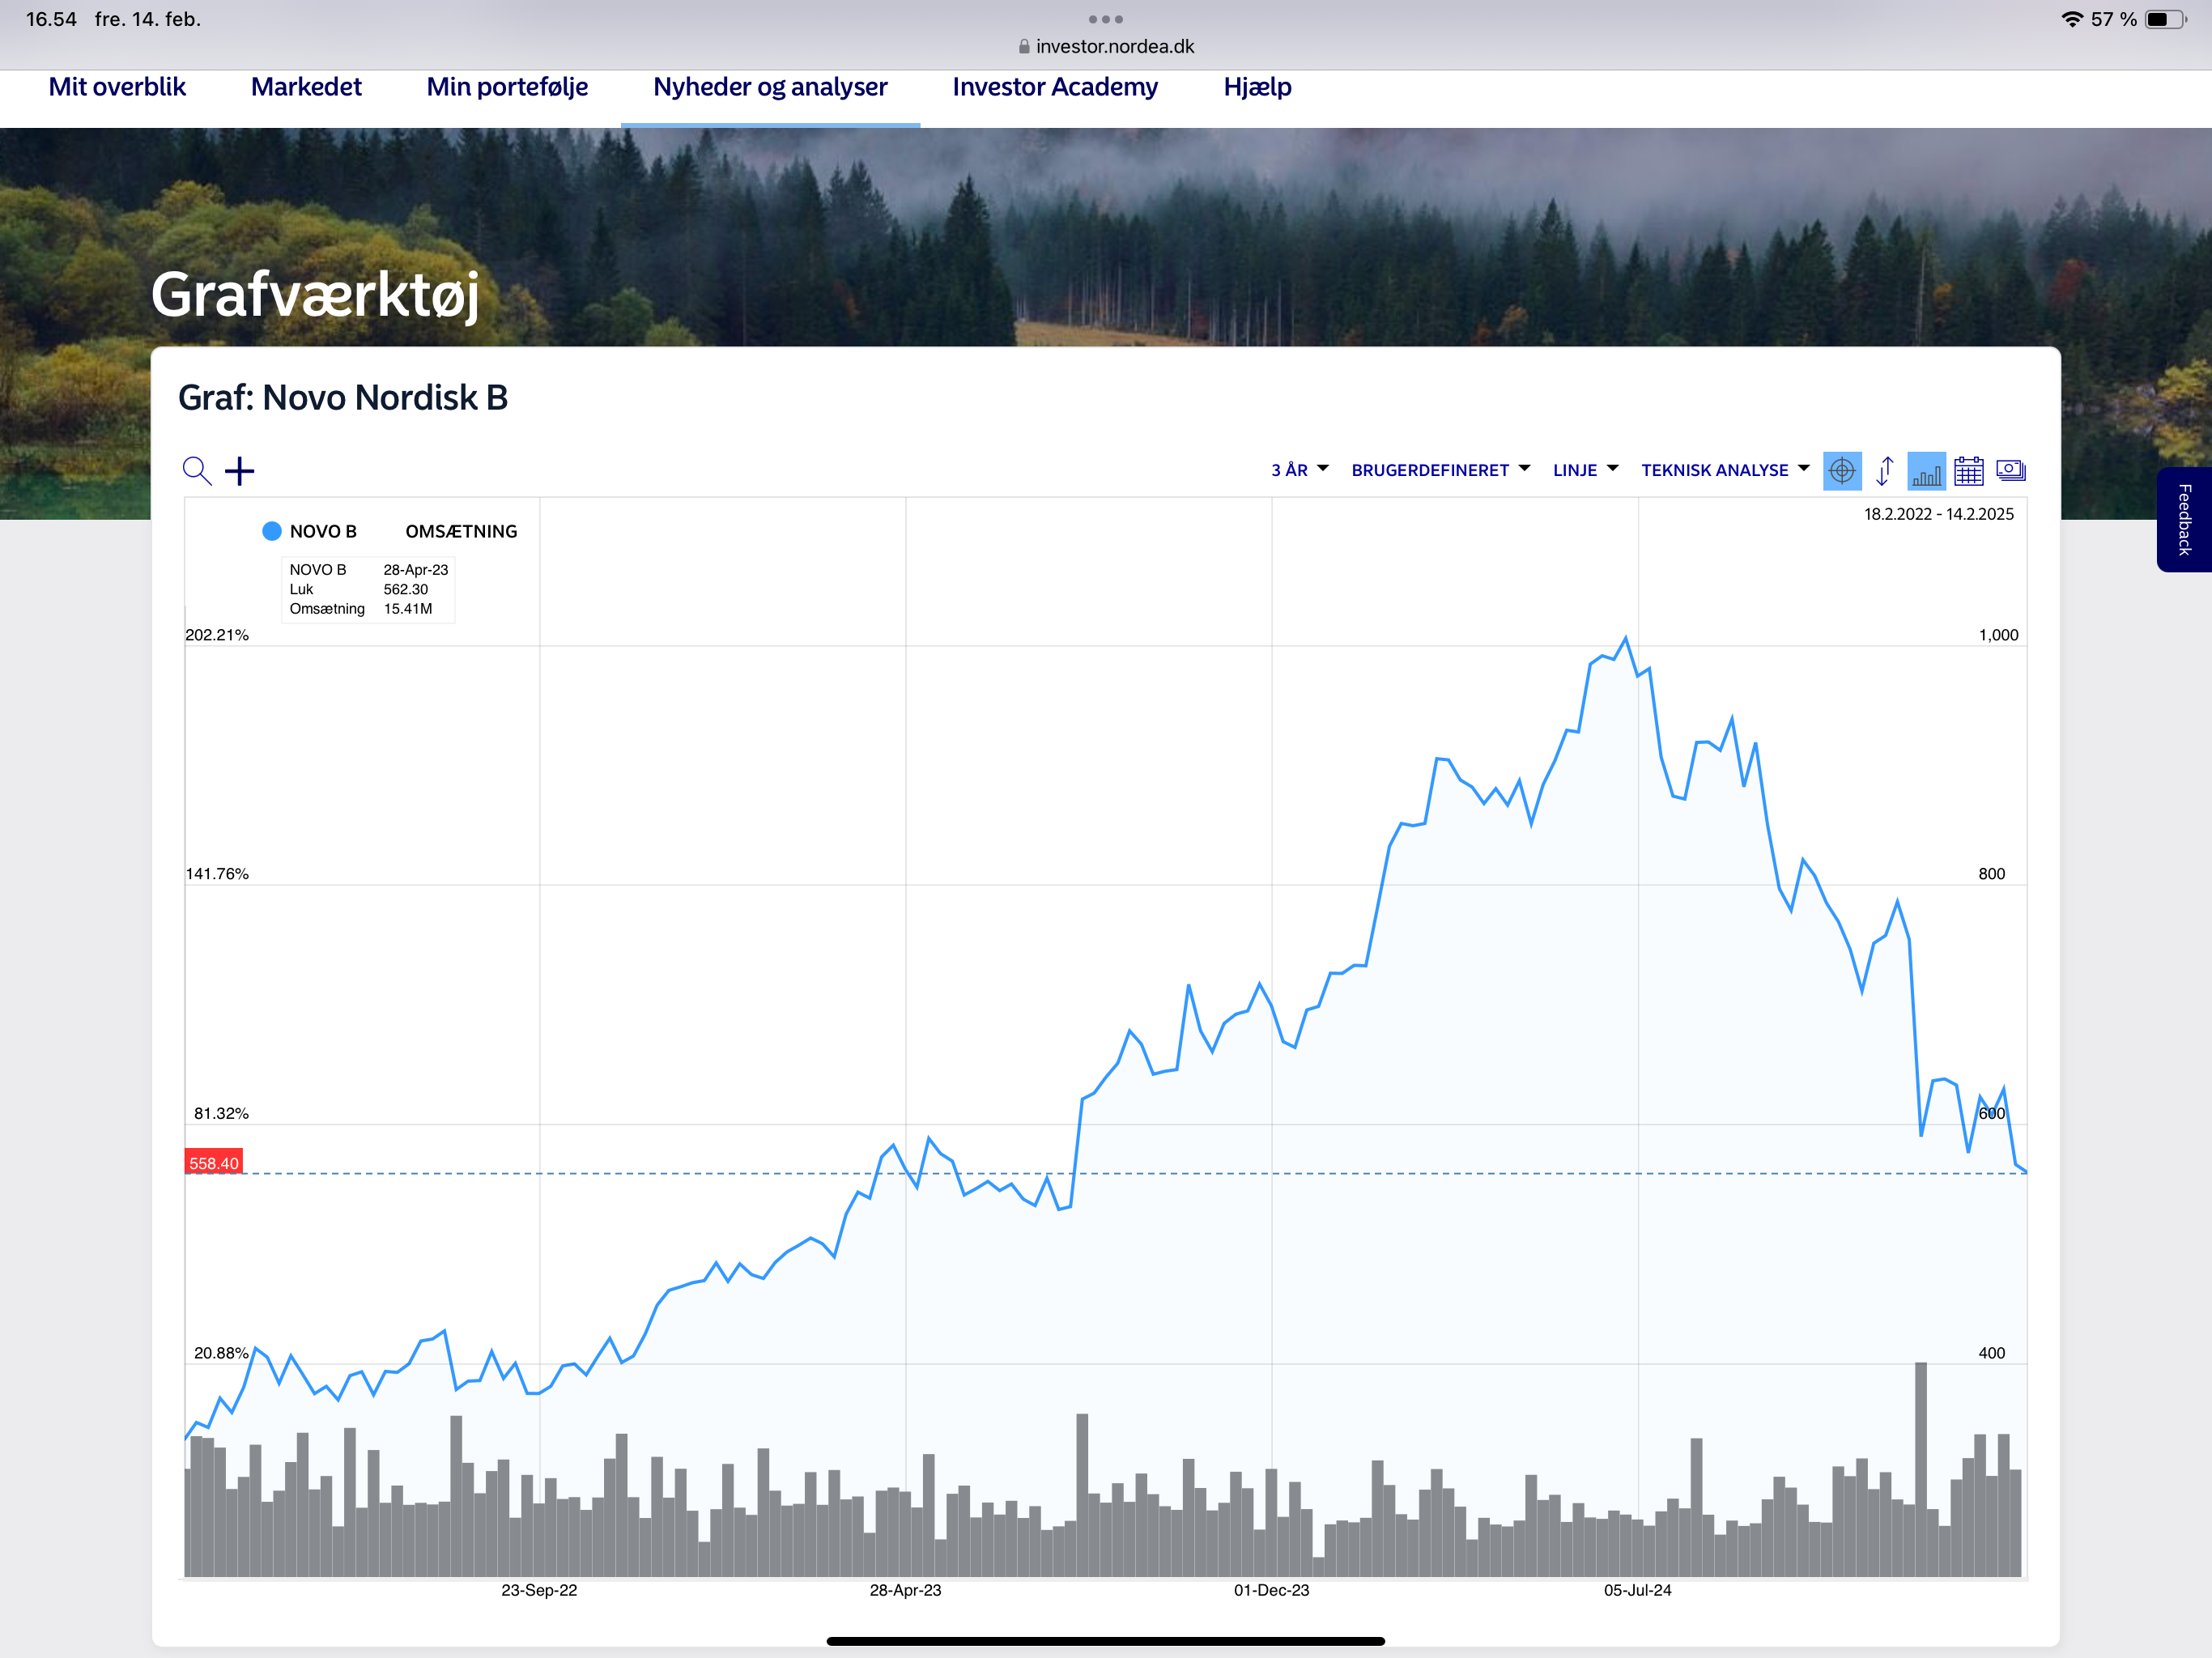Expand the BRUGERDEFINERET dropdown
Viewport: 2212px width, 1658px height.
[x=1441, y=470]
